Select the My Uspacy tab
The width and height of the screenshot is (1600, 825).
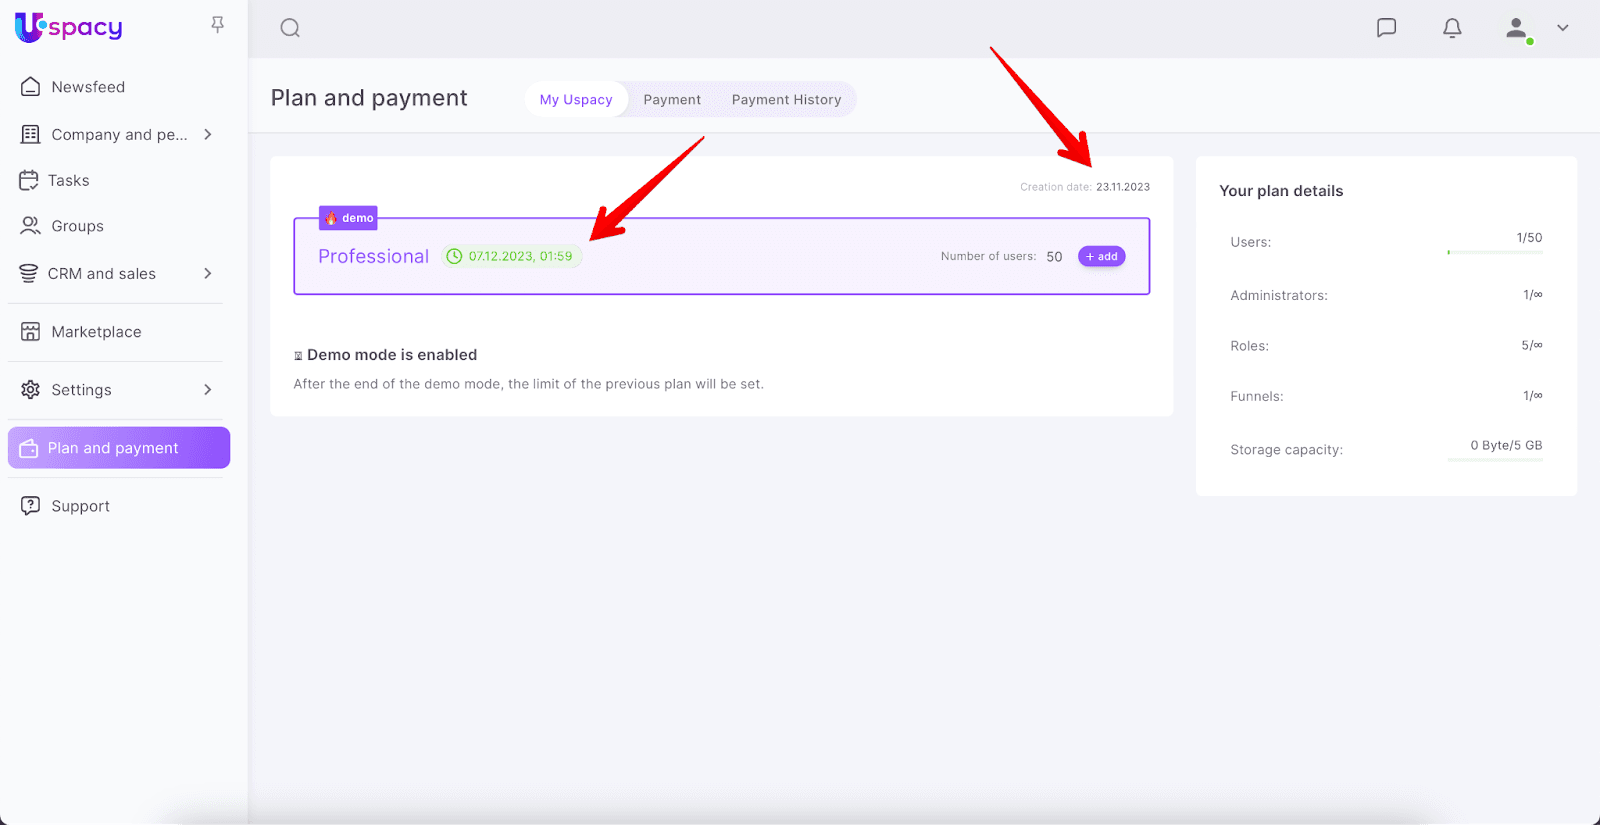[576, 100]
